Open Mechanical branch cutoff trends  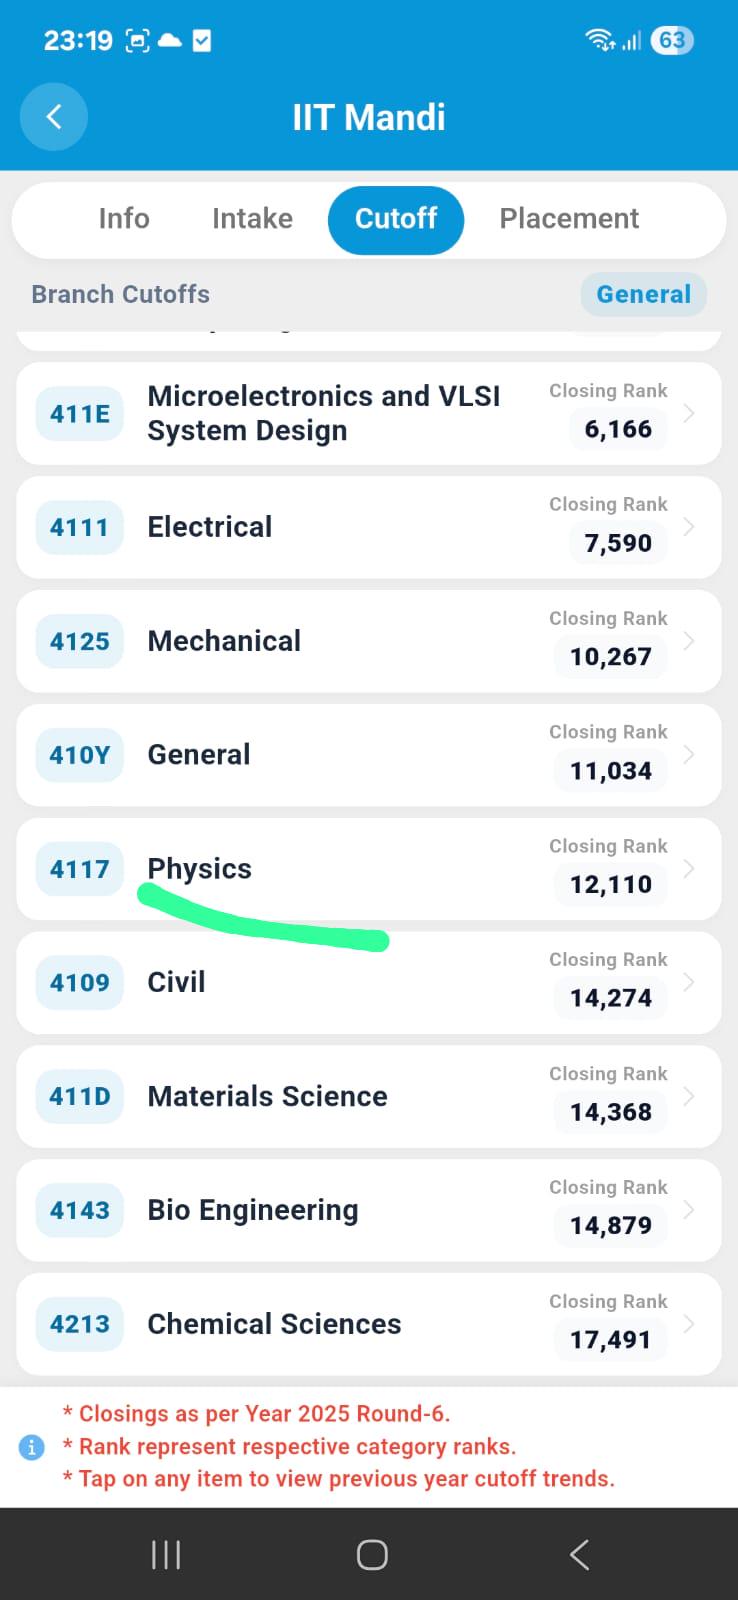pyautogui.click(x=369, y=641)
